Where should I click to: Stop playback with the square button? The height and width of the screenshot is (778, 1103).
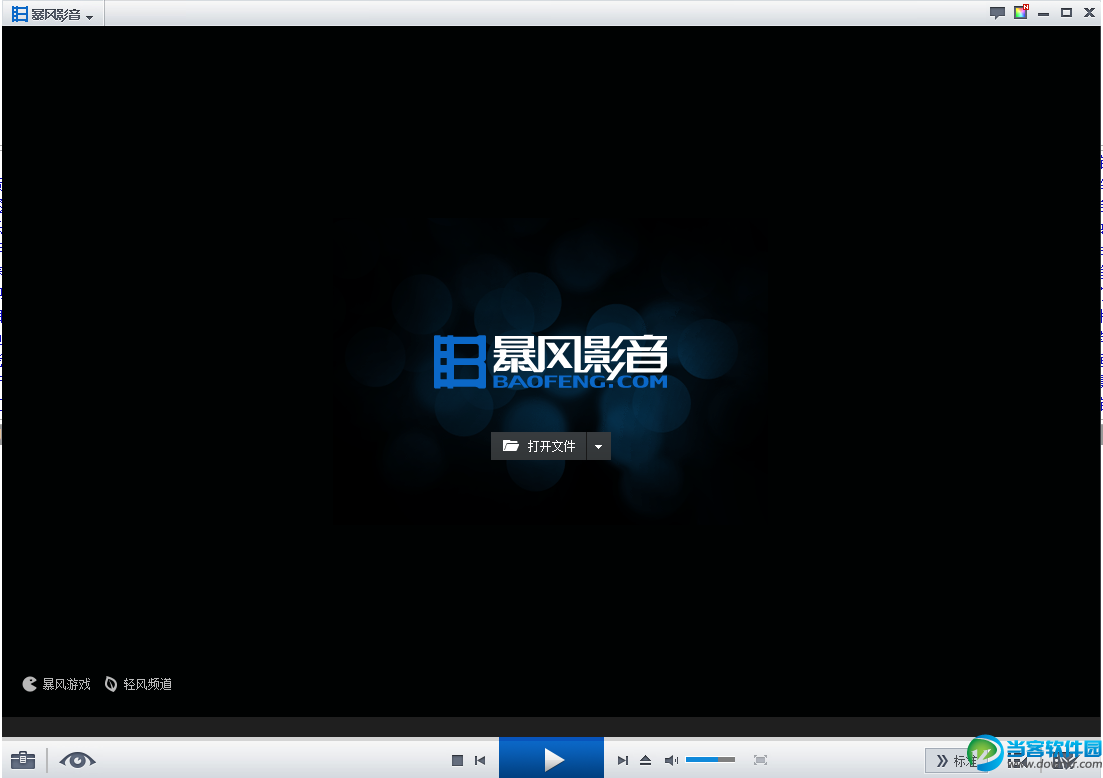457,760
